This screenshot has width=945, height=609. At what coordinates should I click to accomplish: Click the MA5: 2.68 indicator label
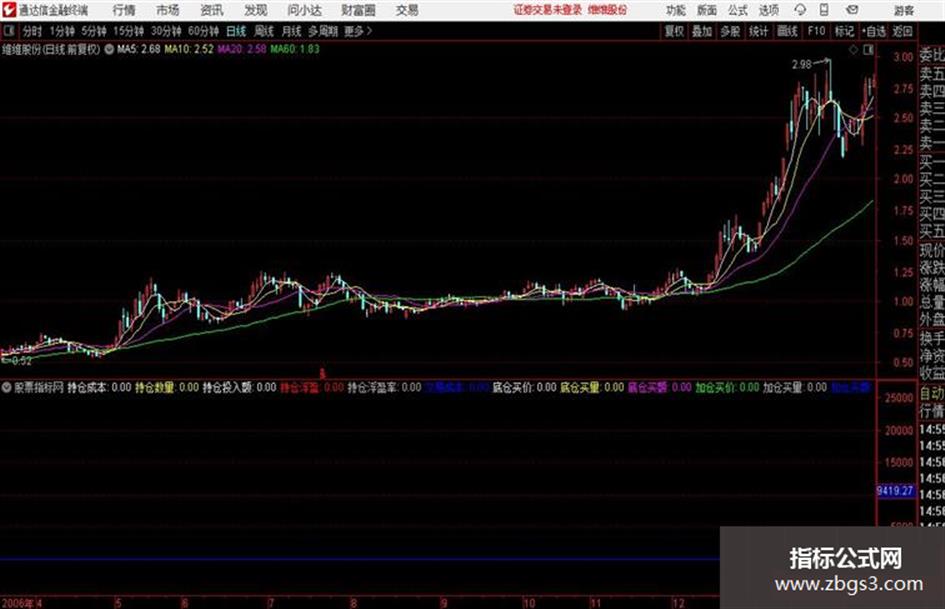point(139,49)
